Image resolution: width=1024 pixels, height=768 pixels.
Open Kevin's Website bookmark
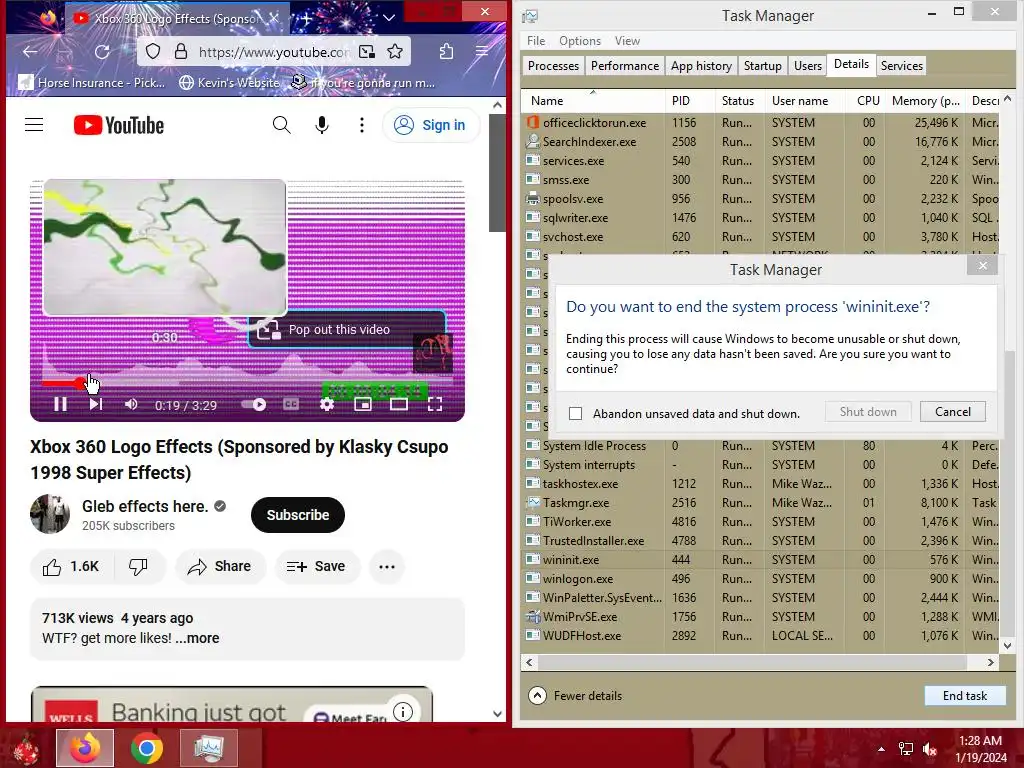point(229,83)
